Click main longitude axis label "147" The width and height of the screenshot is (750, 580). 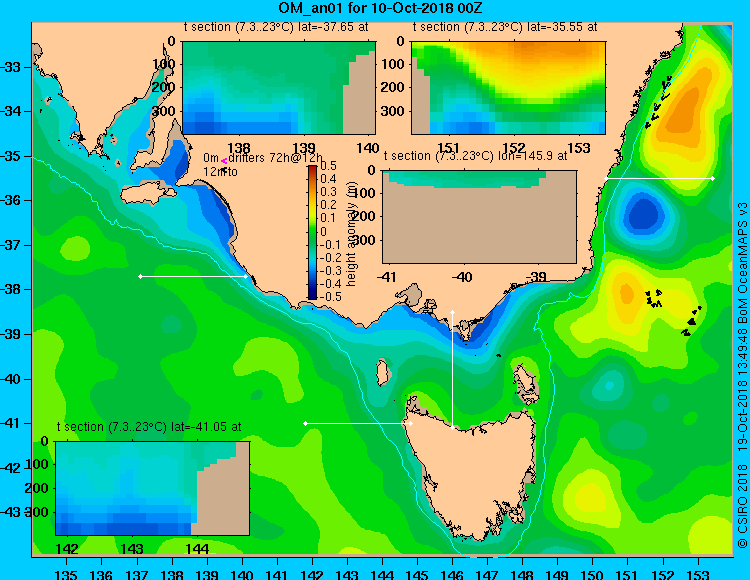click(x=487, y=574)
